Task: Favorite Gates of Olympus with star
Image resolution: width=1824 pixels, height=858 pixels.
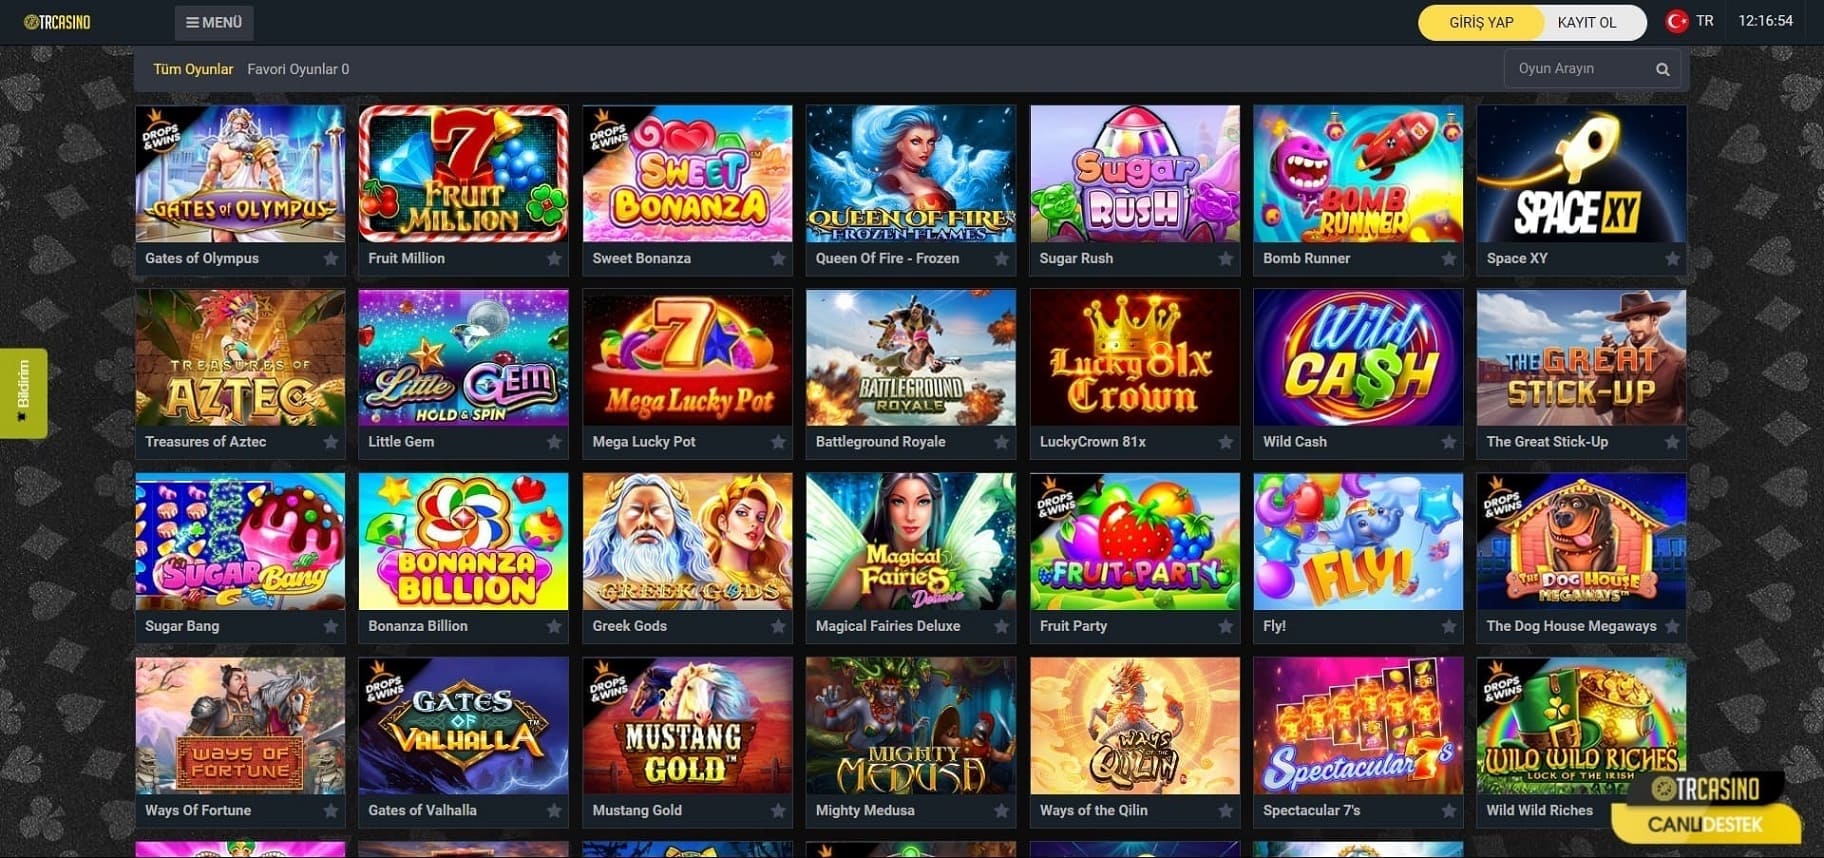Action: (x=331, y=259)
